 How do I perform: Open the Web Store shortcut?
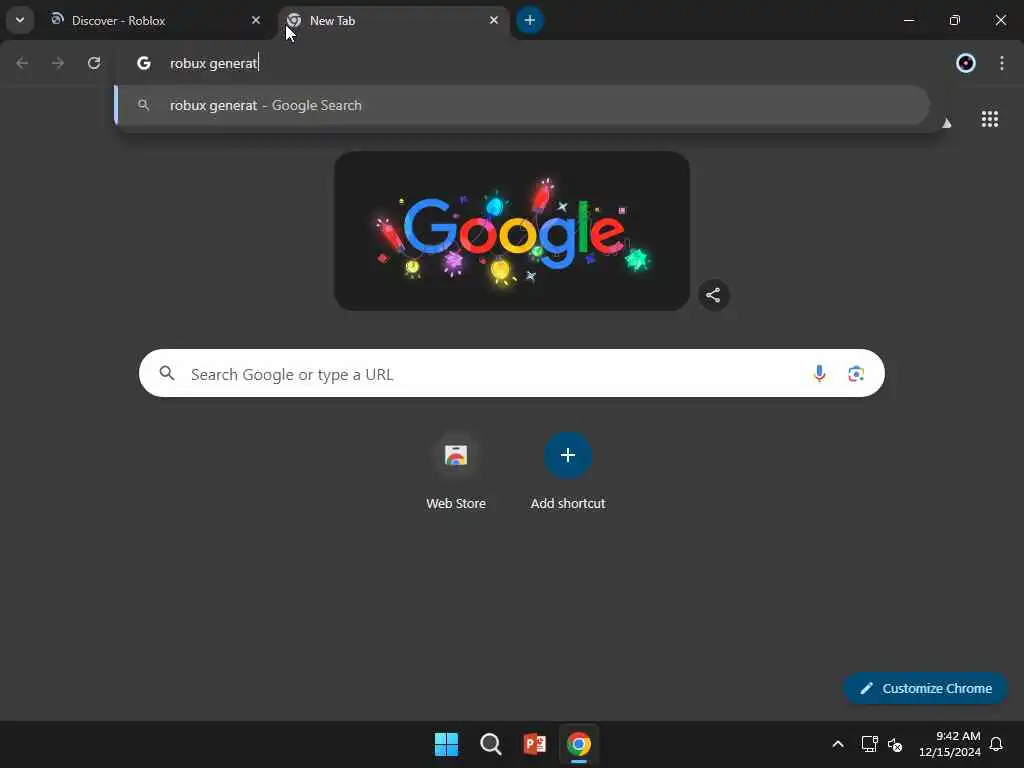[x=456, y=472]
